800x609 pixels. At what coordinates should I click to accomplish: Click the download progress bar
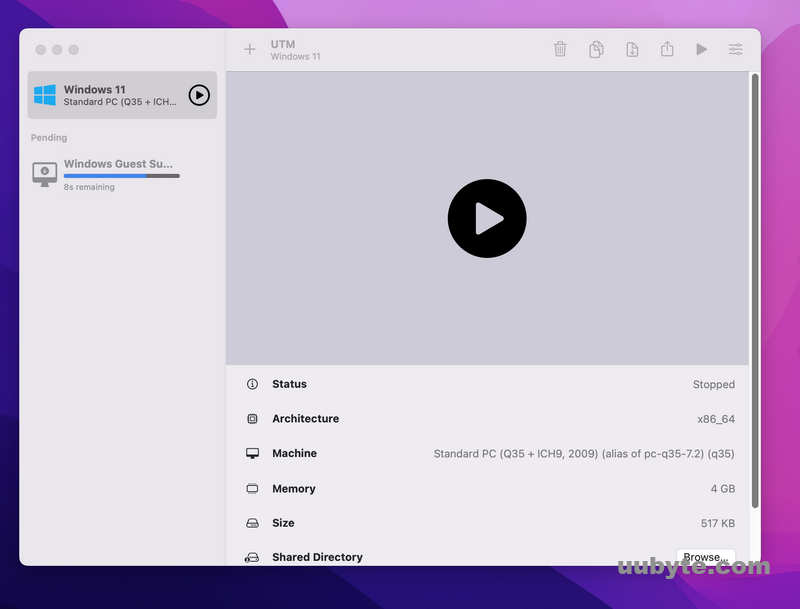[x=121, y=176]
